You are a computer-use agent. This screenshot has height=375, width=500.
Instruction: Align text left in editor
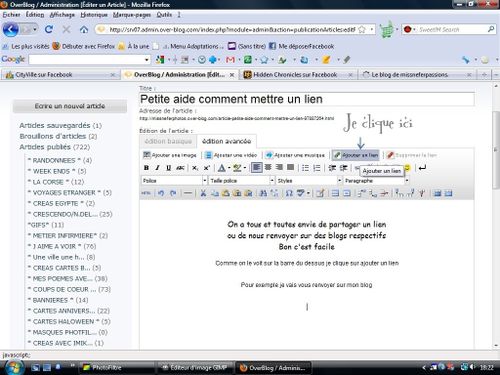(256, 167)
